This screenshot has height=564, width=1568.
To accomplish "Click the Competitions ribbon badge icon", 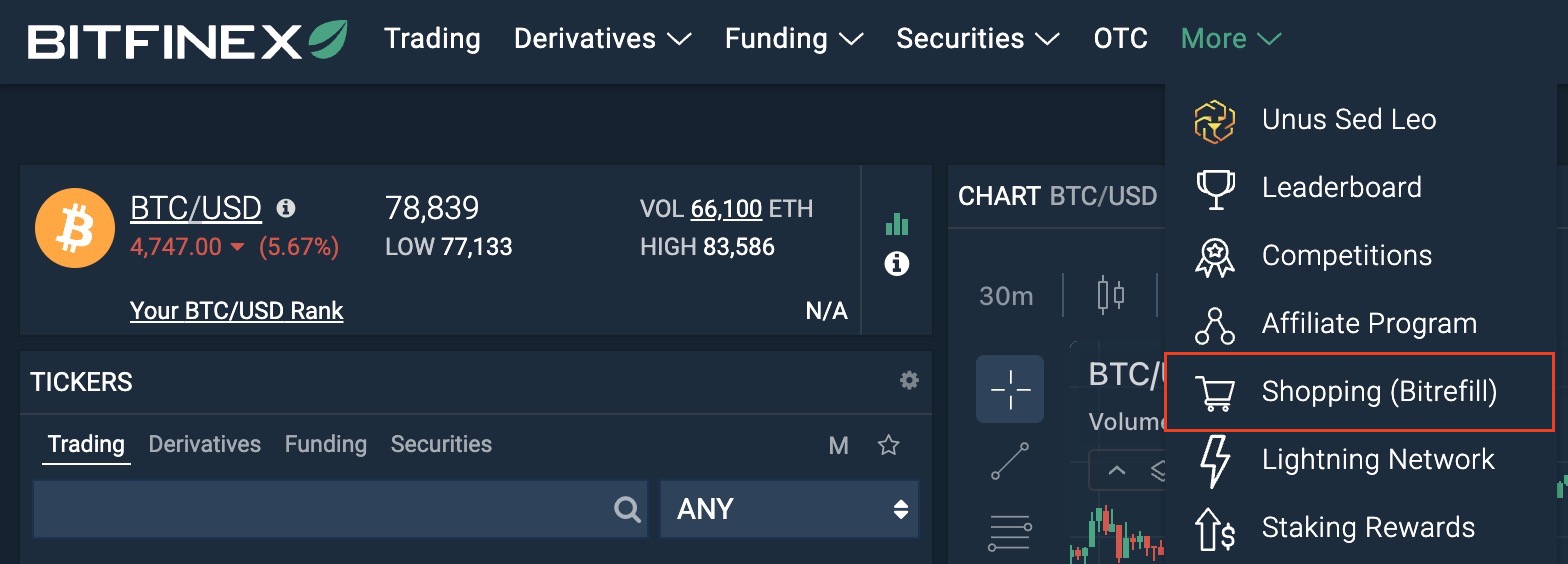I will coord(1215,256).
